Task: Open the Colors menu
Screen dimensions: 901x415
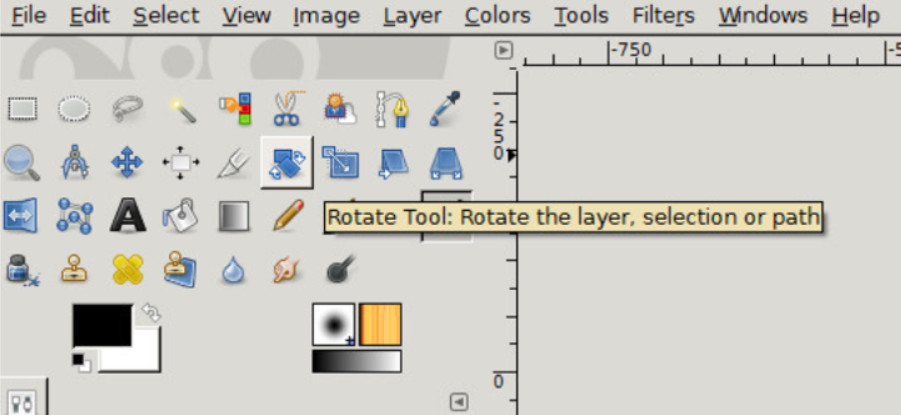Action: point(498,16)
